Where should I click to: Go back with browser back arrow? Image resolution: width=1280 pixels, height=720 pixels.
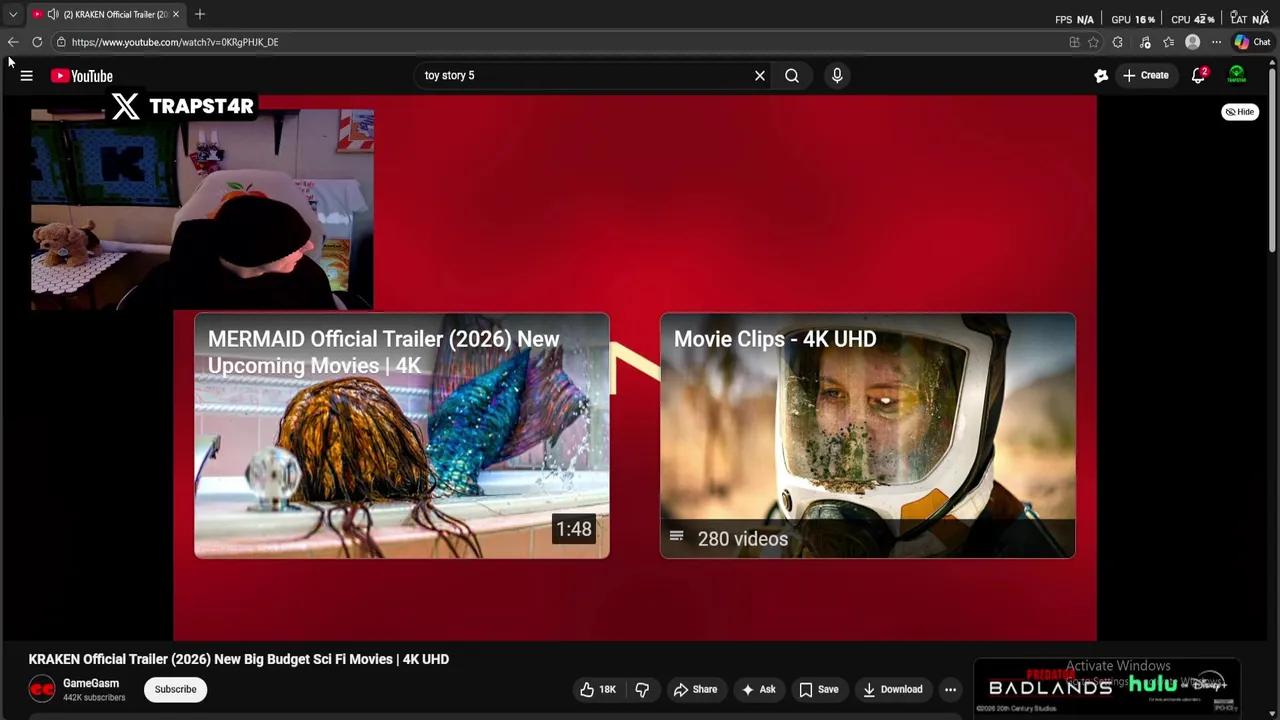[x=13, y=42]
